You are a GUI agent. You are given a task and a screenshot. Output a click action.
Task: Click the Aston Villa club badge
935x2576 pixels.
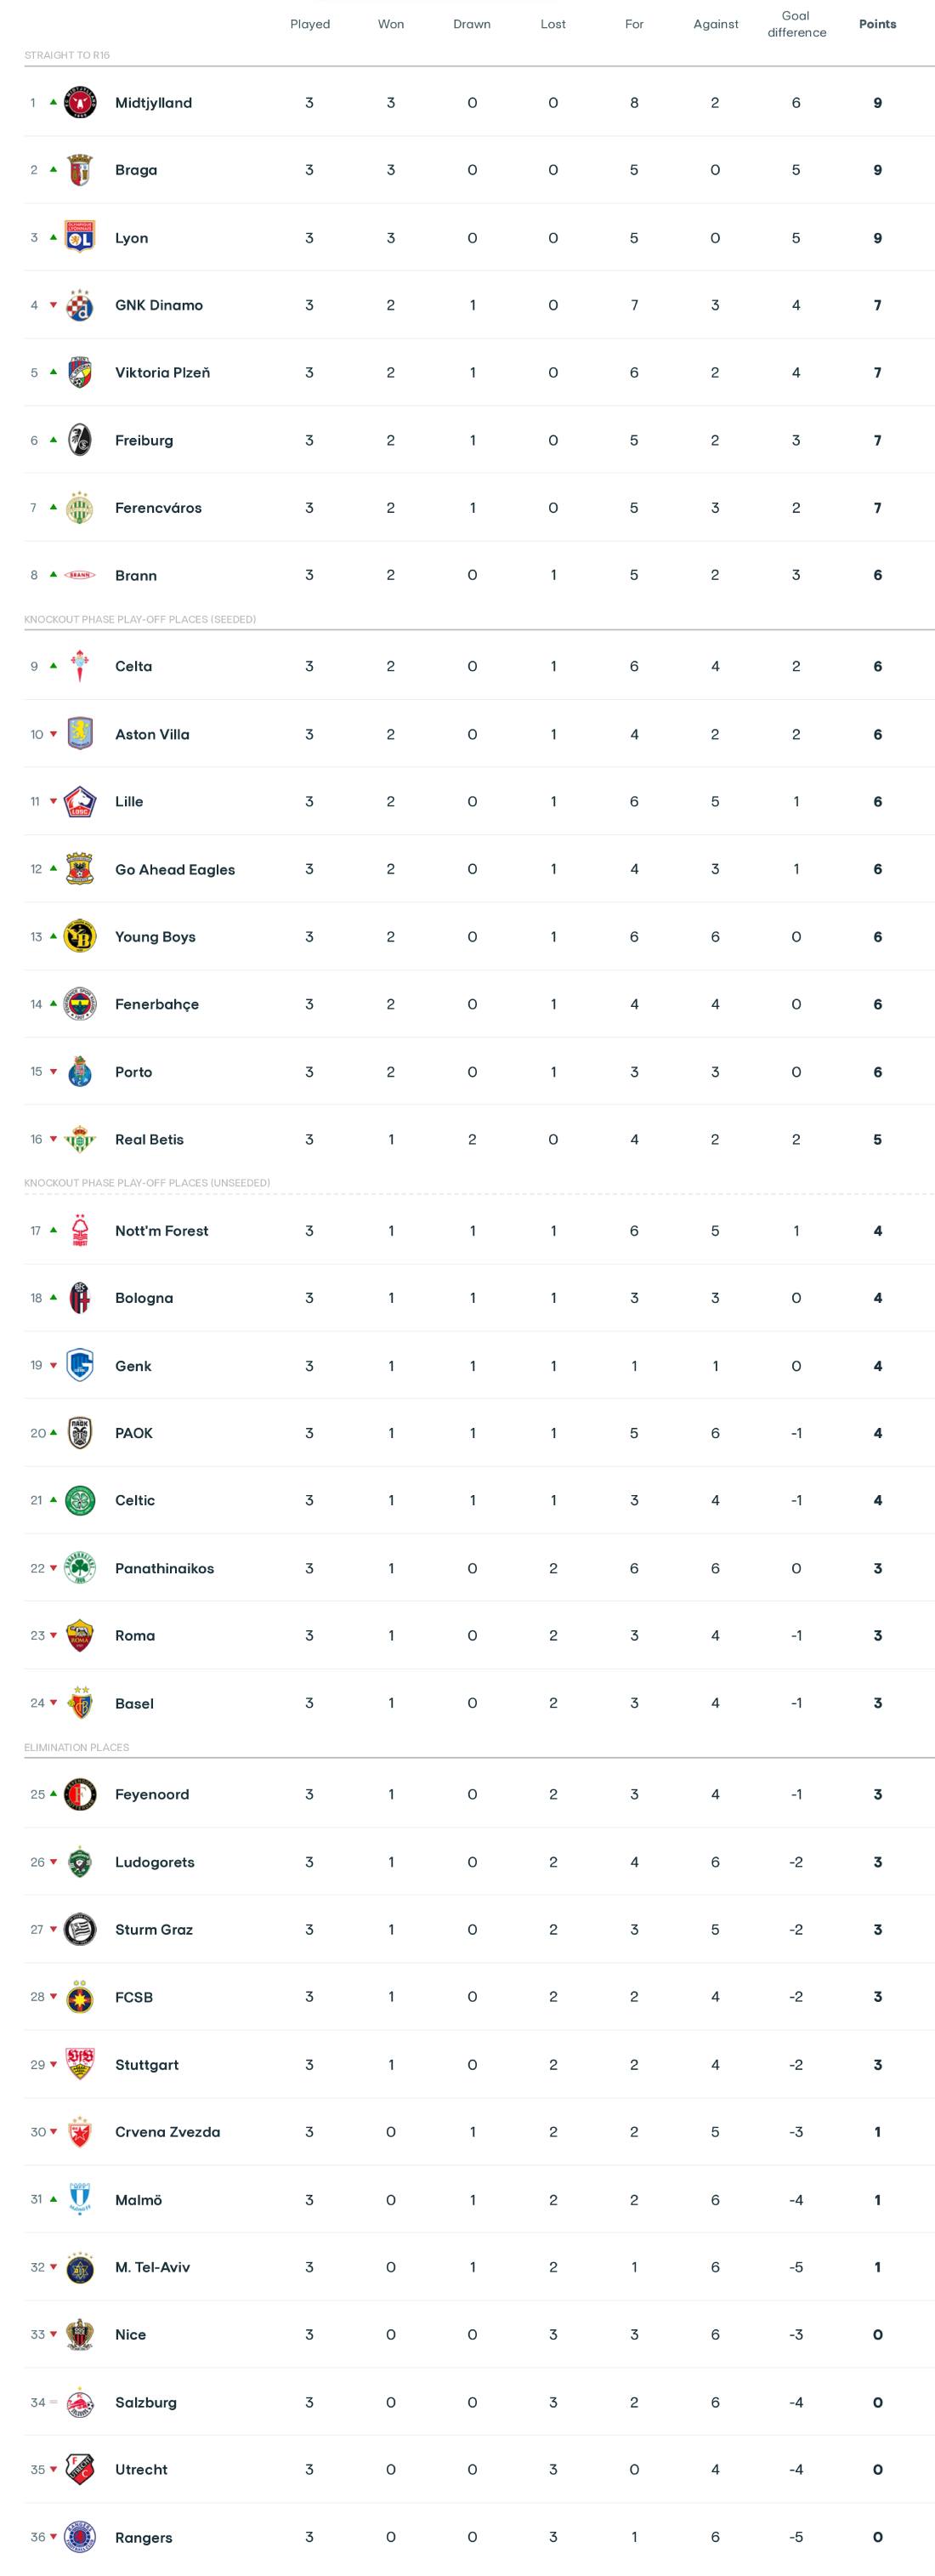(x=79, y=734)
